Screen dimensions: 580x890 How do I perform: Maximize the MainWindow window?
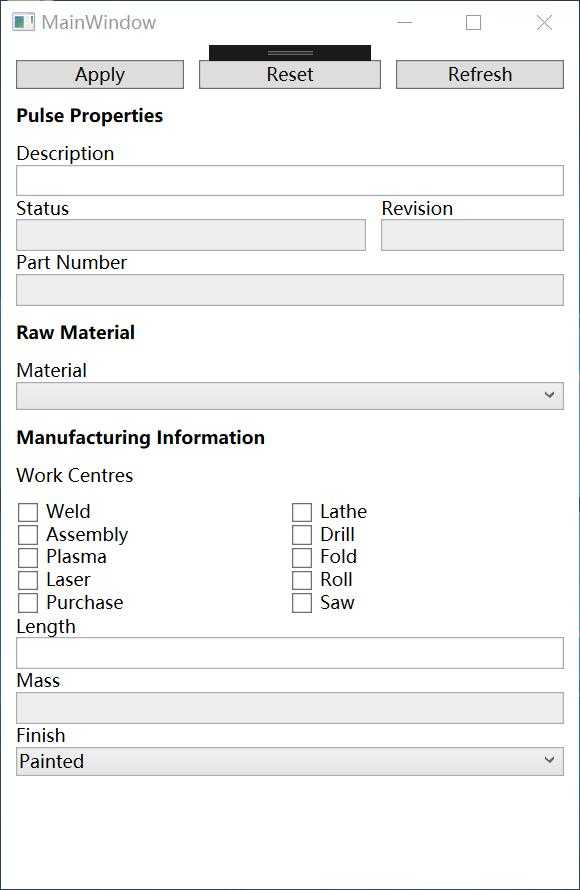coord(473,23)
